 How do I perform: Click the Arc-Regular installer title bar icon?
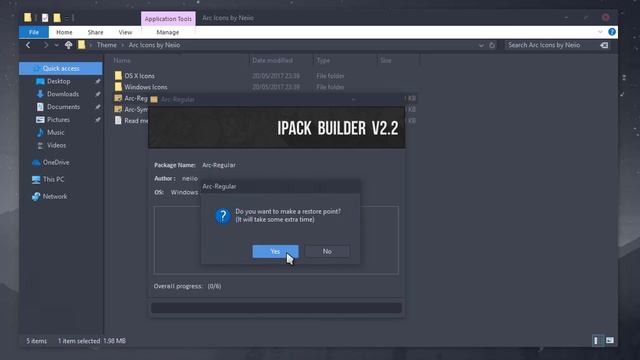(154, 99)
